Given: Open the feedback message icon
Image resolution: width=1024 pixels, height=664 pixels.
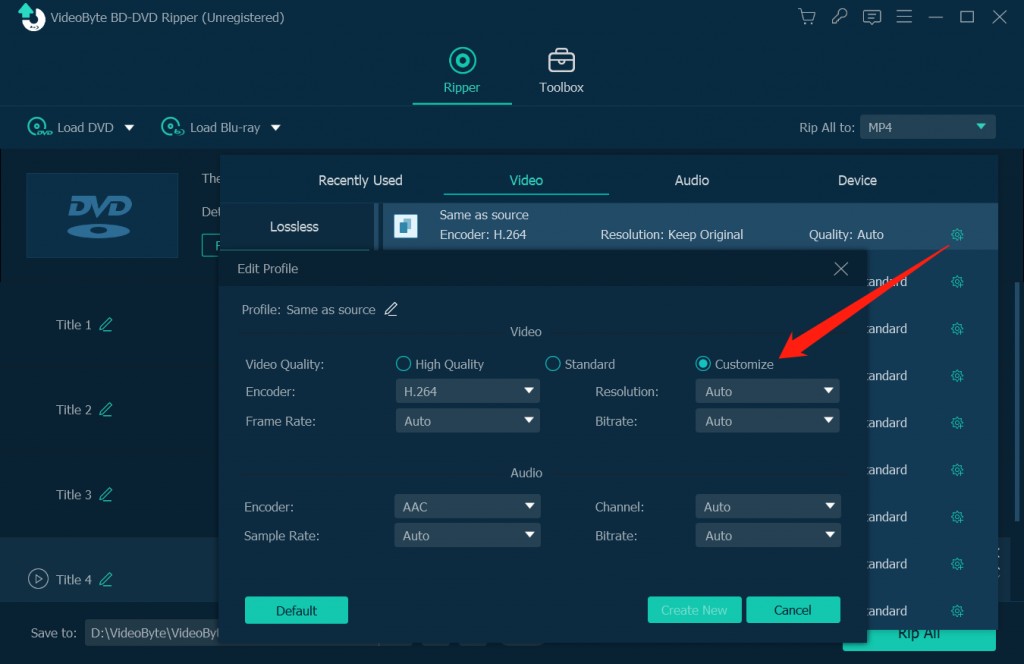Looking at the screenshot, I should click(872, 17).
